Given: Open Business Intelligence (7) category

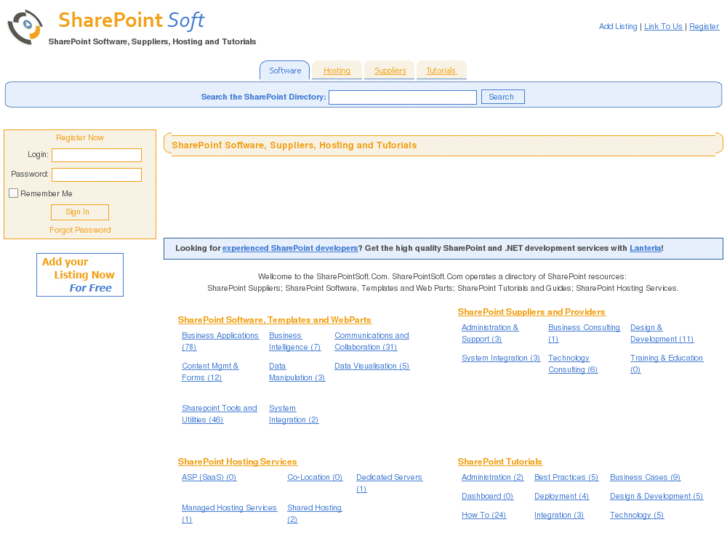Looking at the screenshot, I should click(x=294, y=341).
